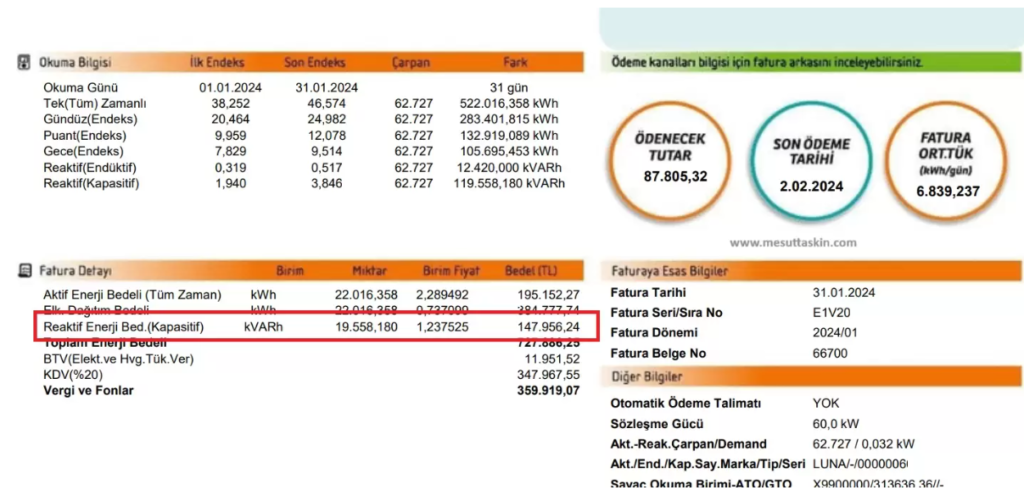
Task: Click the KDV(%20) amount '347.967,55'
Action: click(549, 375)
